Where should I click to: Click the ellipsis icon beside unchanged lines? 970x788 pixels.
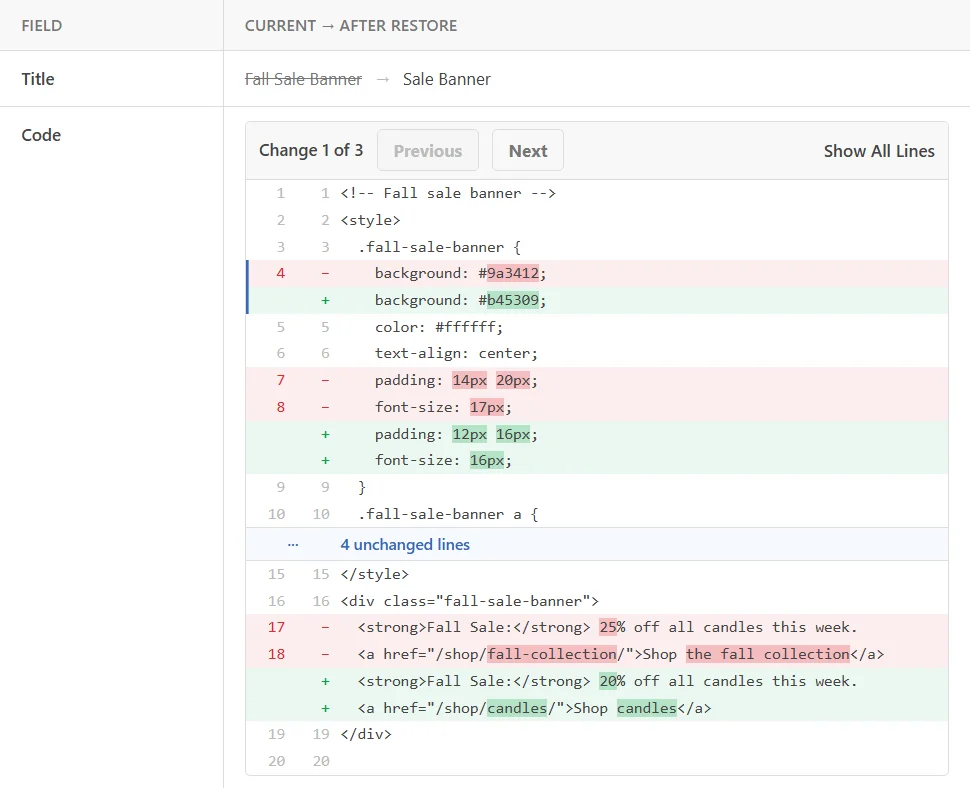(293, 545)
